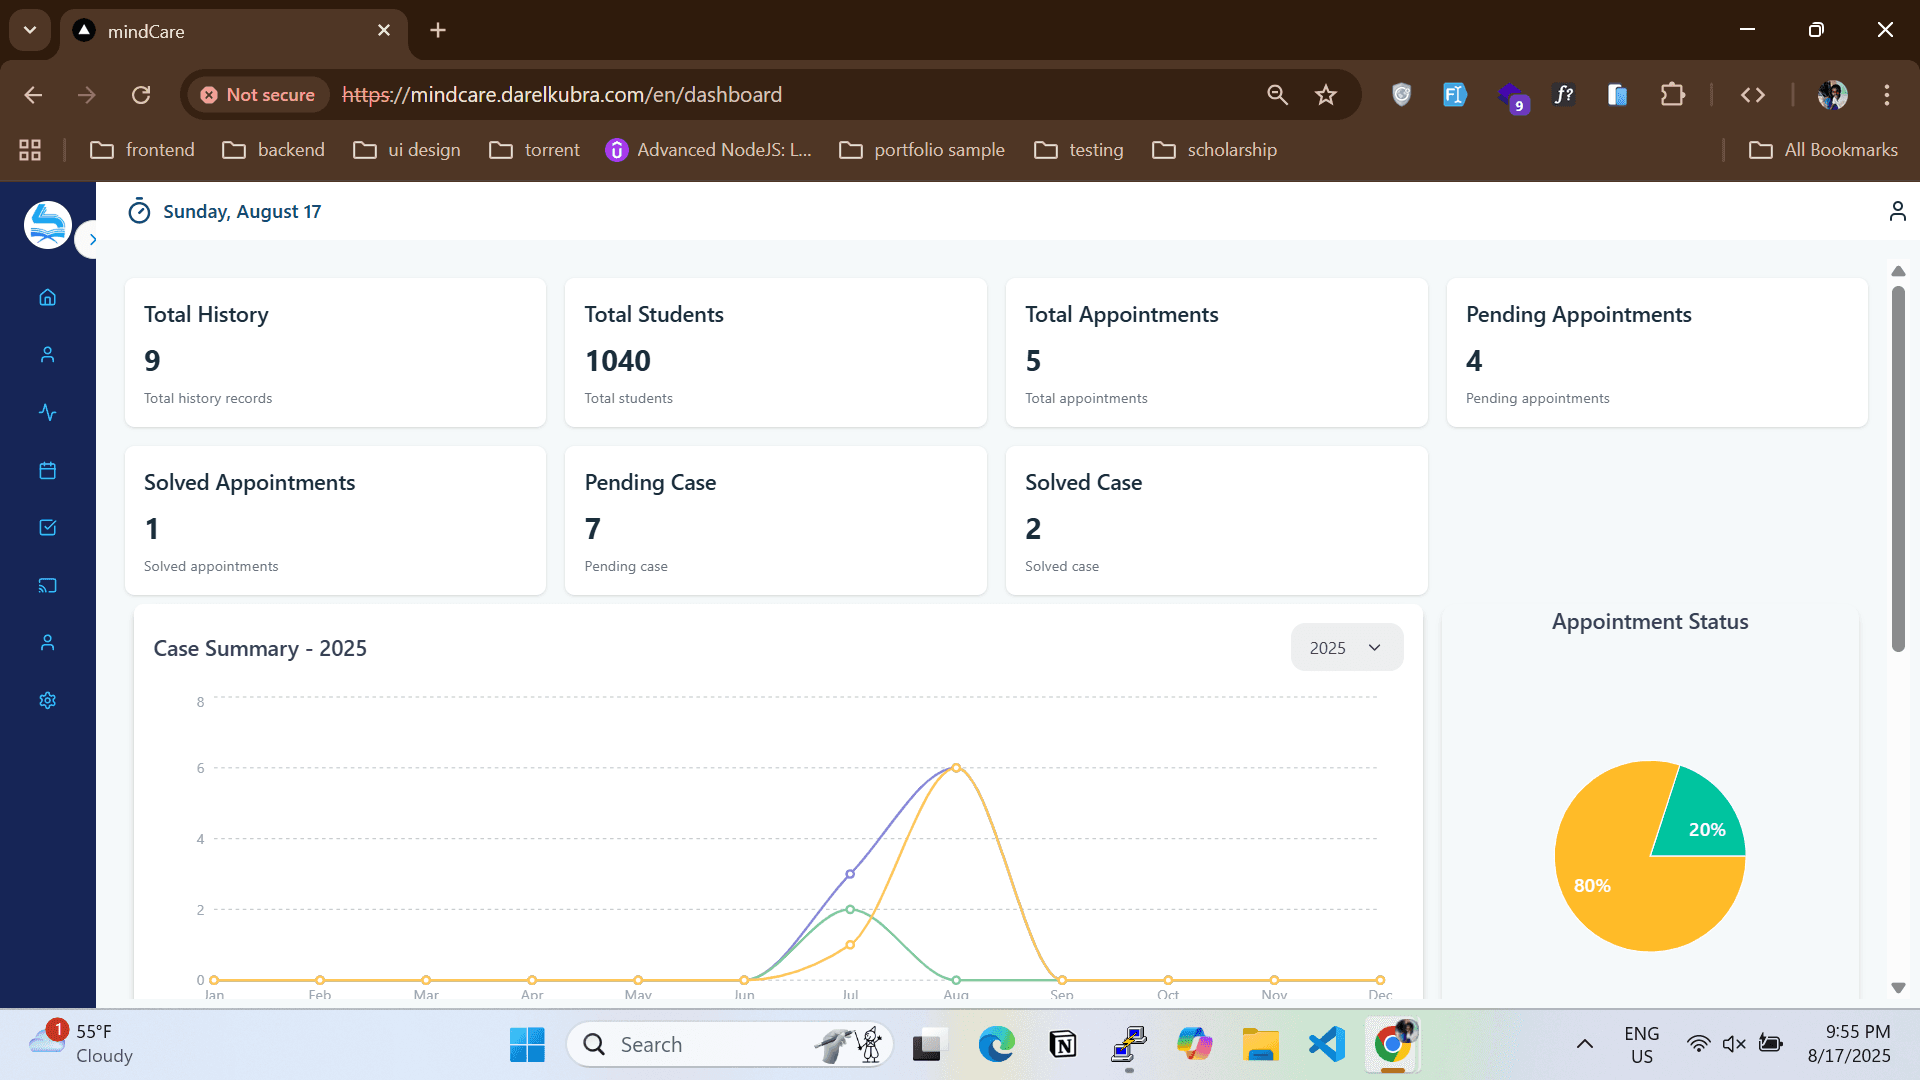Image resolution: width=1920 pixels, height=1080 pixels.
Task: Expand the sidebar with the chevron arrow
Action: (x=92, y=239)
